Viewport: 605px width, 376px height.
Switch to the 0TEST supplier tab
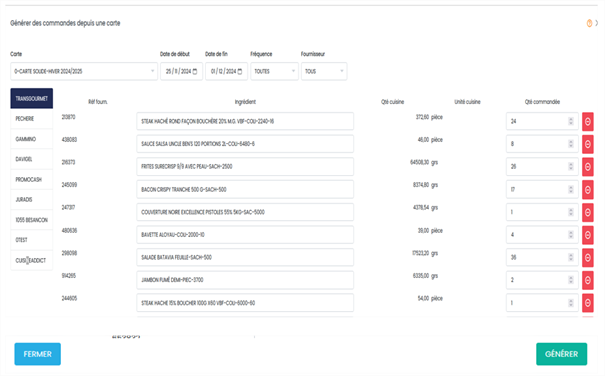click(32, 240)
